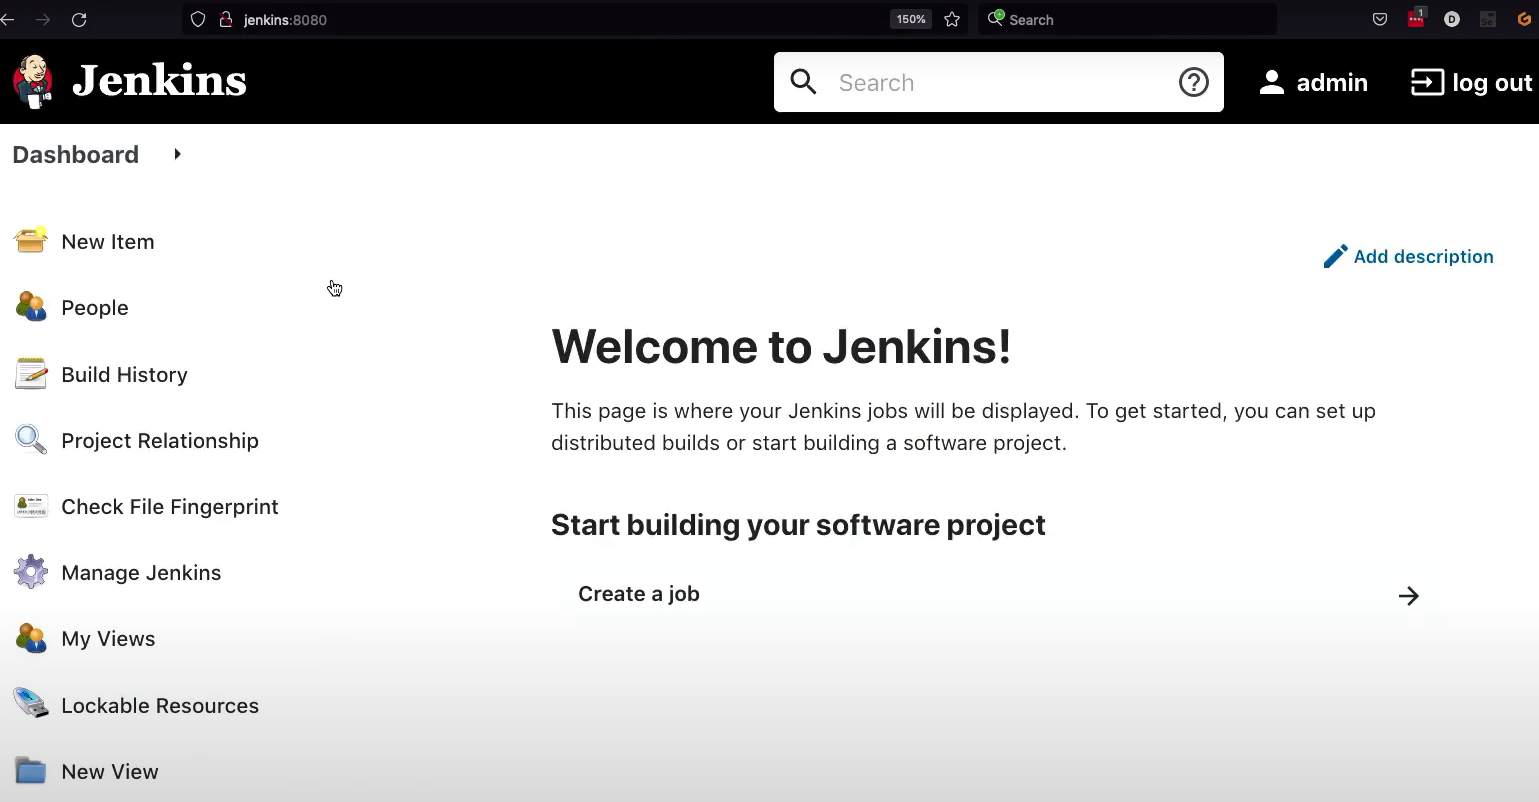
Task: Click the New Item box icon
Action: (31, 241)
